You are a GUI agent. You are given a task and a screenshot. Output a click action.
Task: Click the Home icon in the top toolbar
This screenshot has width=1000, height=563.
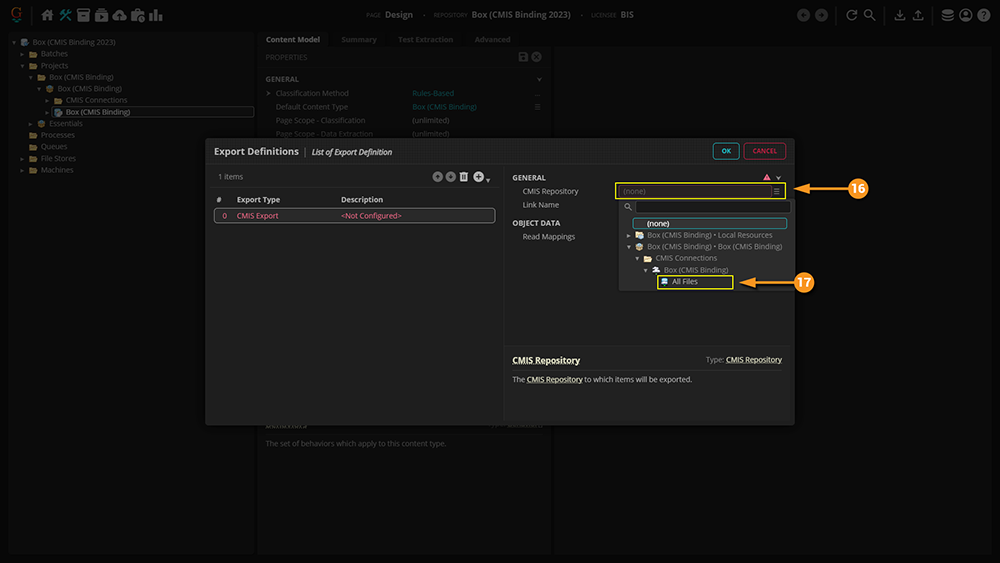click(47, 15)
